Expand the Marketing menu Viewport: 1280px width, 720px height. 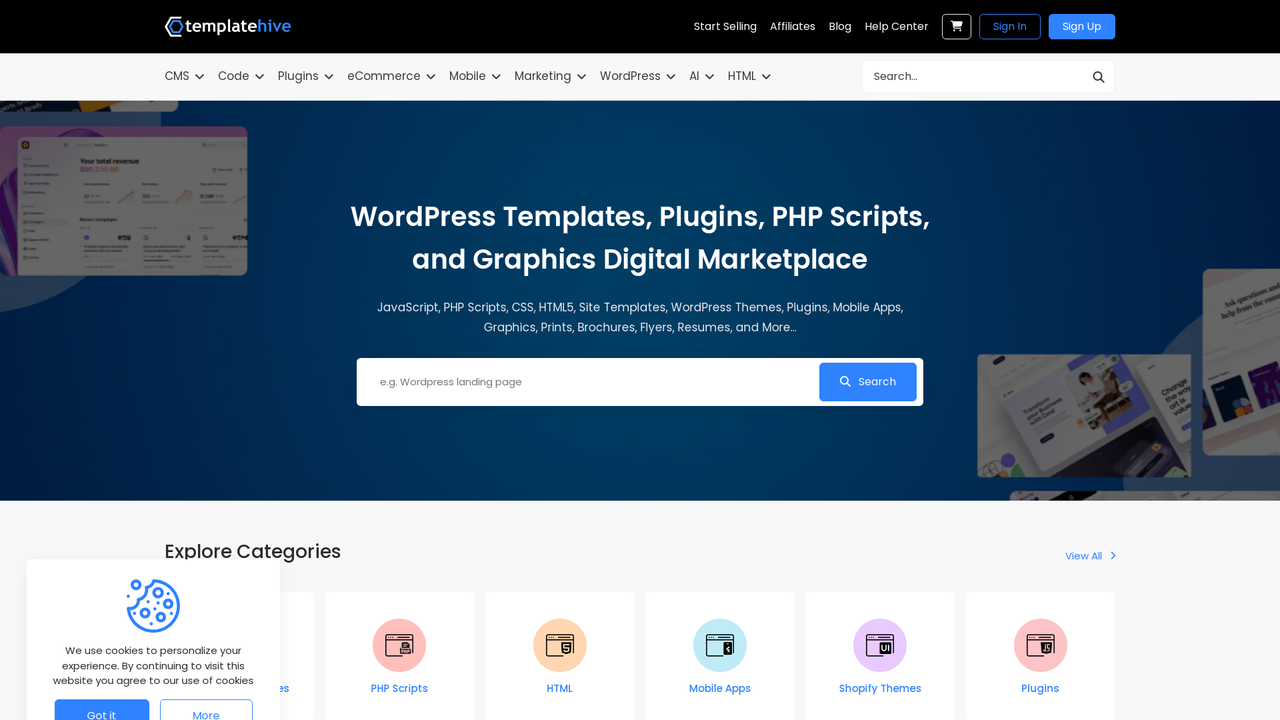point(550,76)
